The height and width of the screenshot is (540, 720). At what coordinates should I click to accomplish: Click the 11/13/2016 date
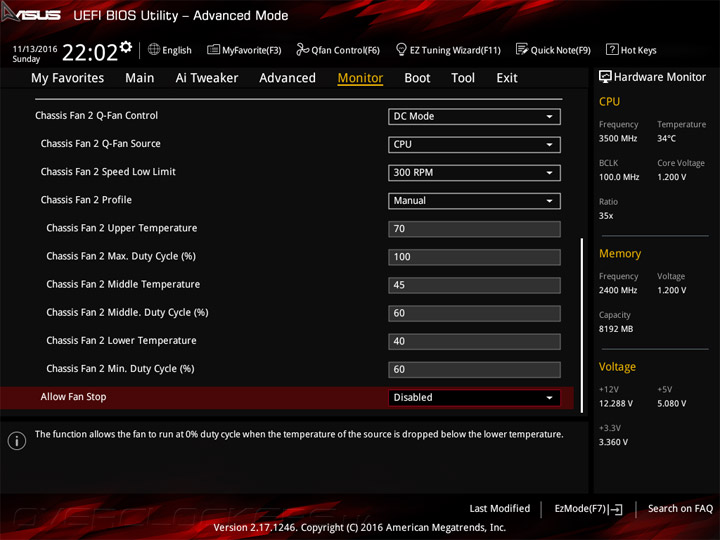coord(35,49)
